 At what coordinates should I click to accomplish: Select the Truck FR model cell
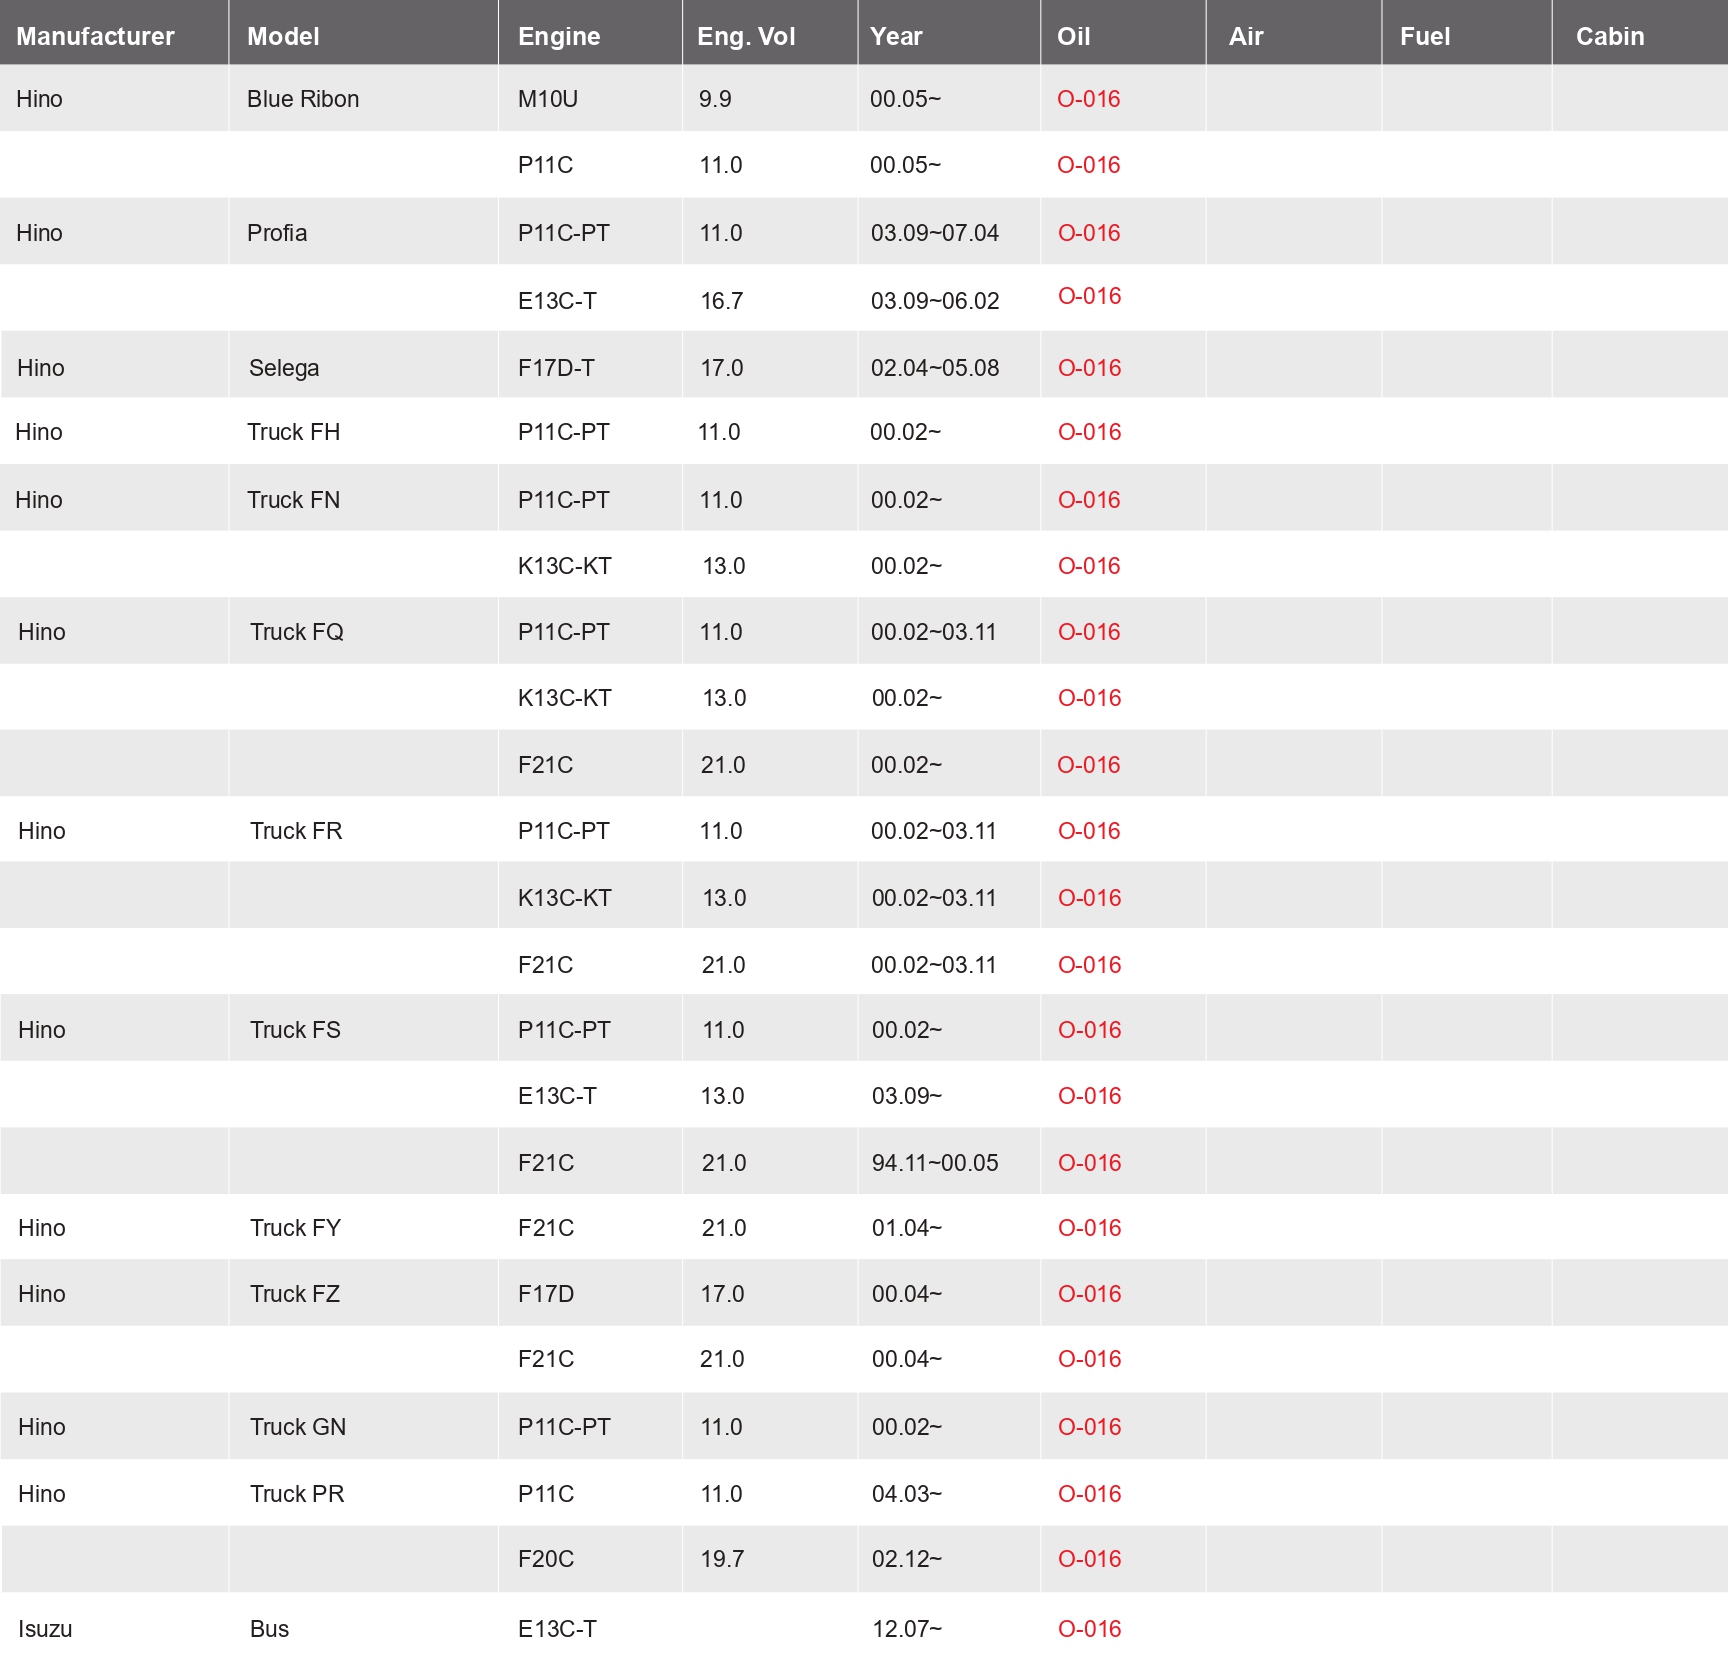coord(296,831)
